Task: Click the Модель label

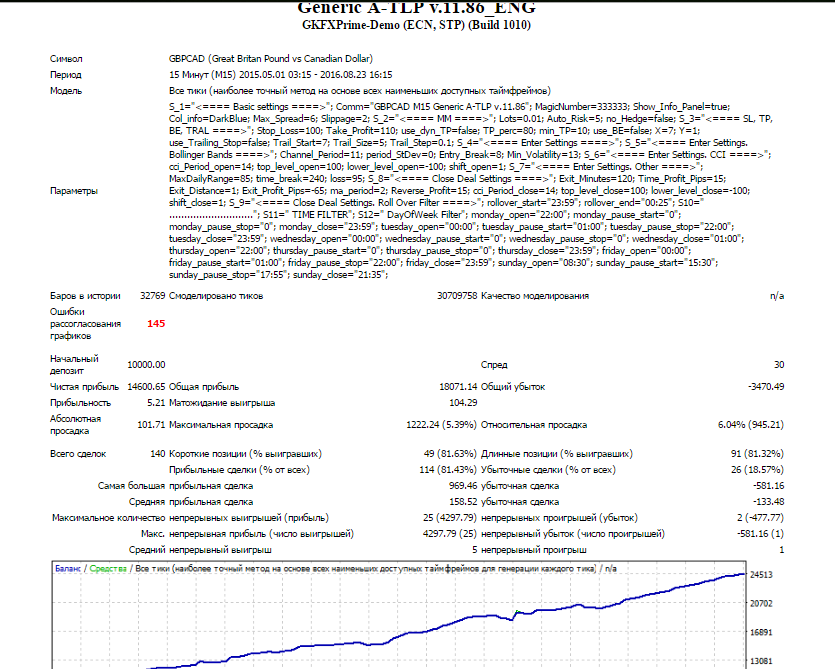Action: (x=66, y=91)
